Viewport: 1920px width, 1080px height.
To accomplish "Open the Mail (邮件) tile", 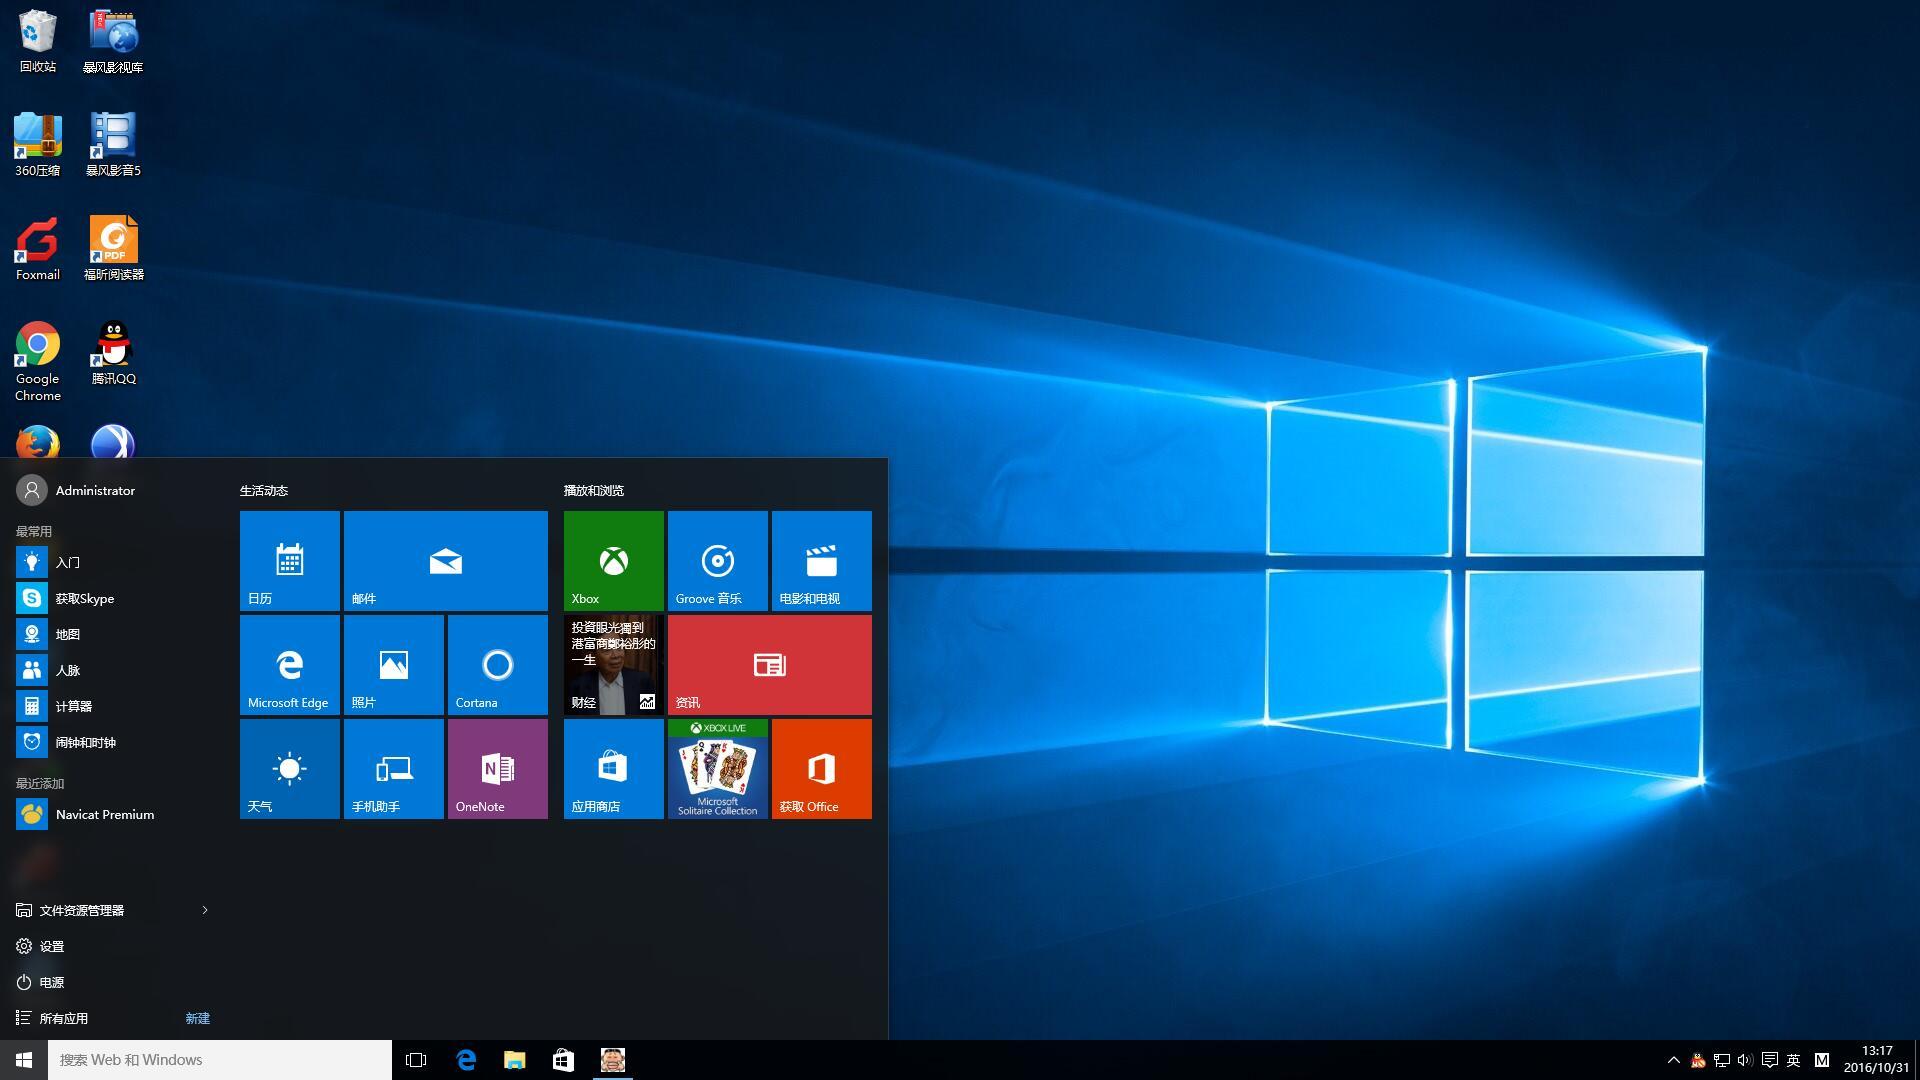I will pyautogui.click(x=446, y=561).
